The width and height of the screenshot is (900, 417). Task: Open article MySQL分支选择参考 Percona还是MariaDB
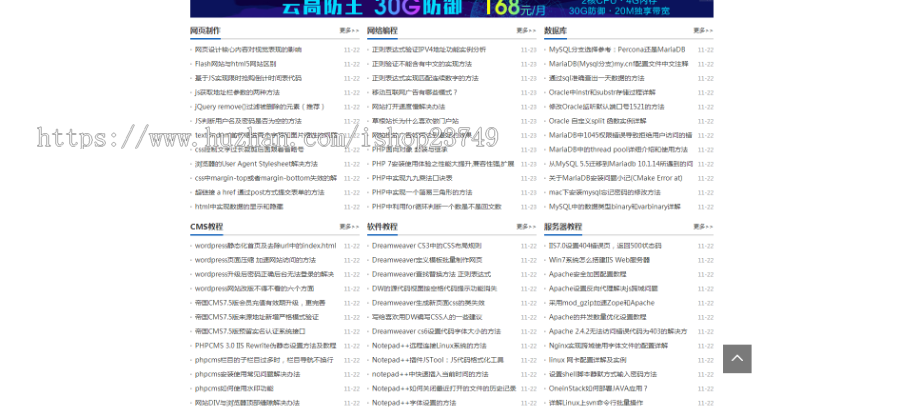point(617,49)
